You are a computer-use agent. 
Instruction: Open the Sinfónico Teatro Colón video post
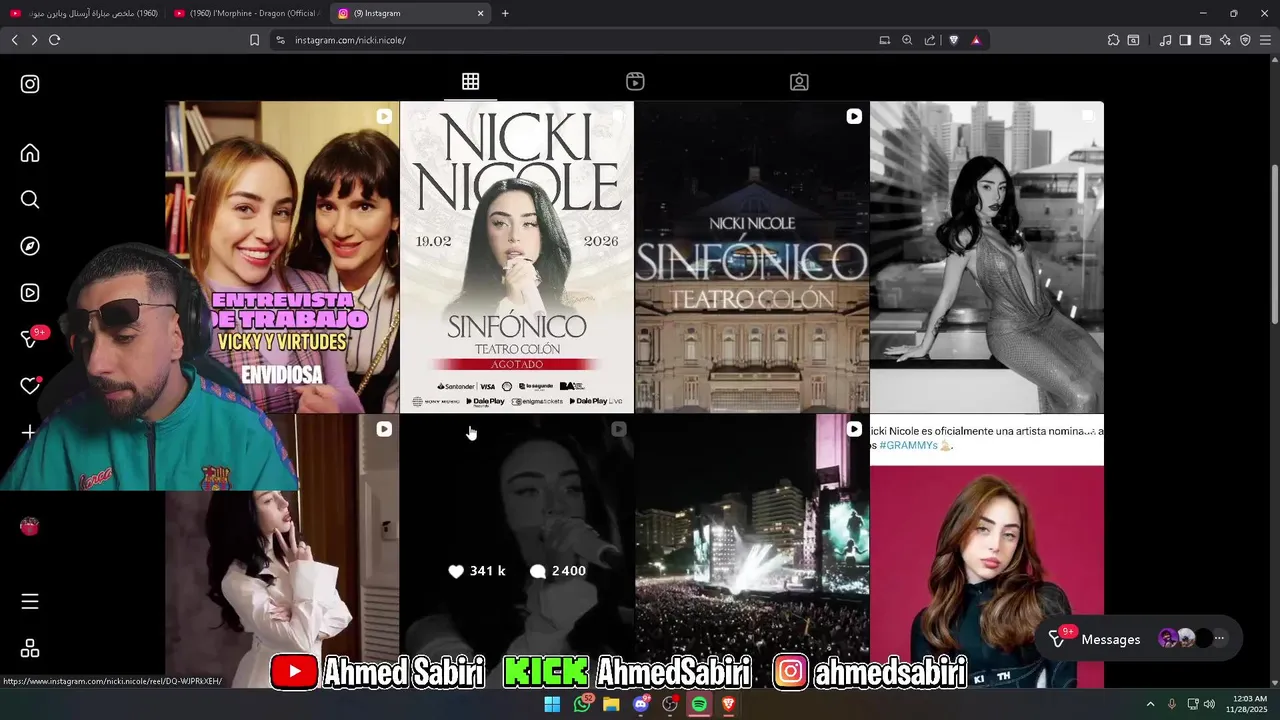pos(752,257)
